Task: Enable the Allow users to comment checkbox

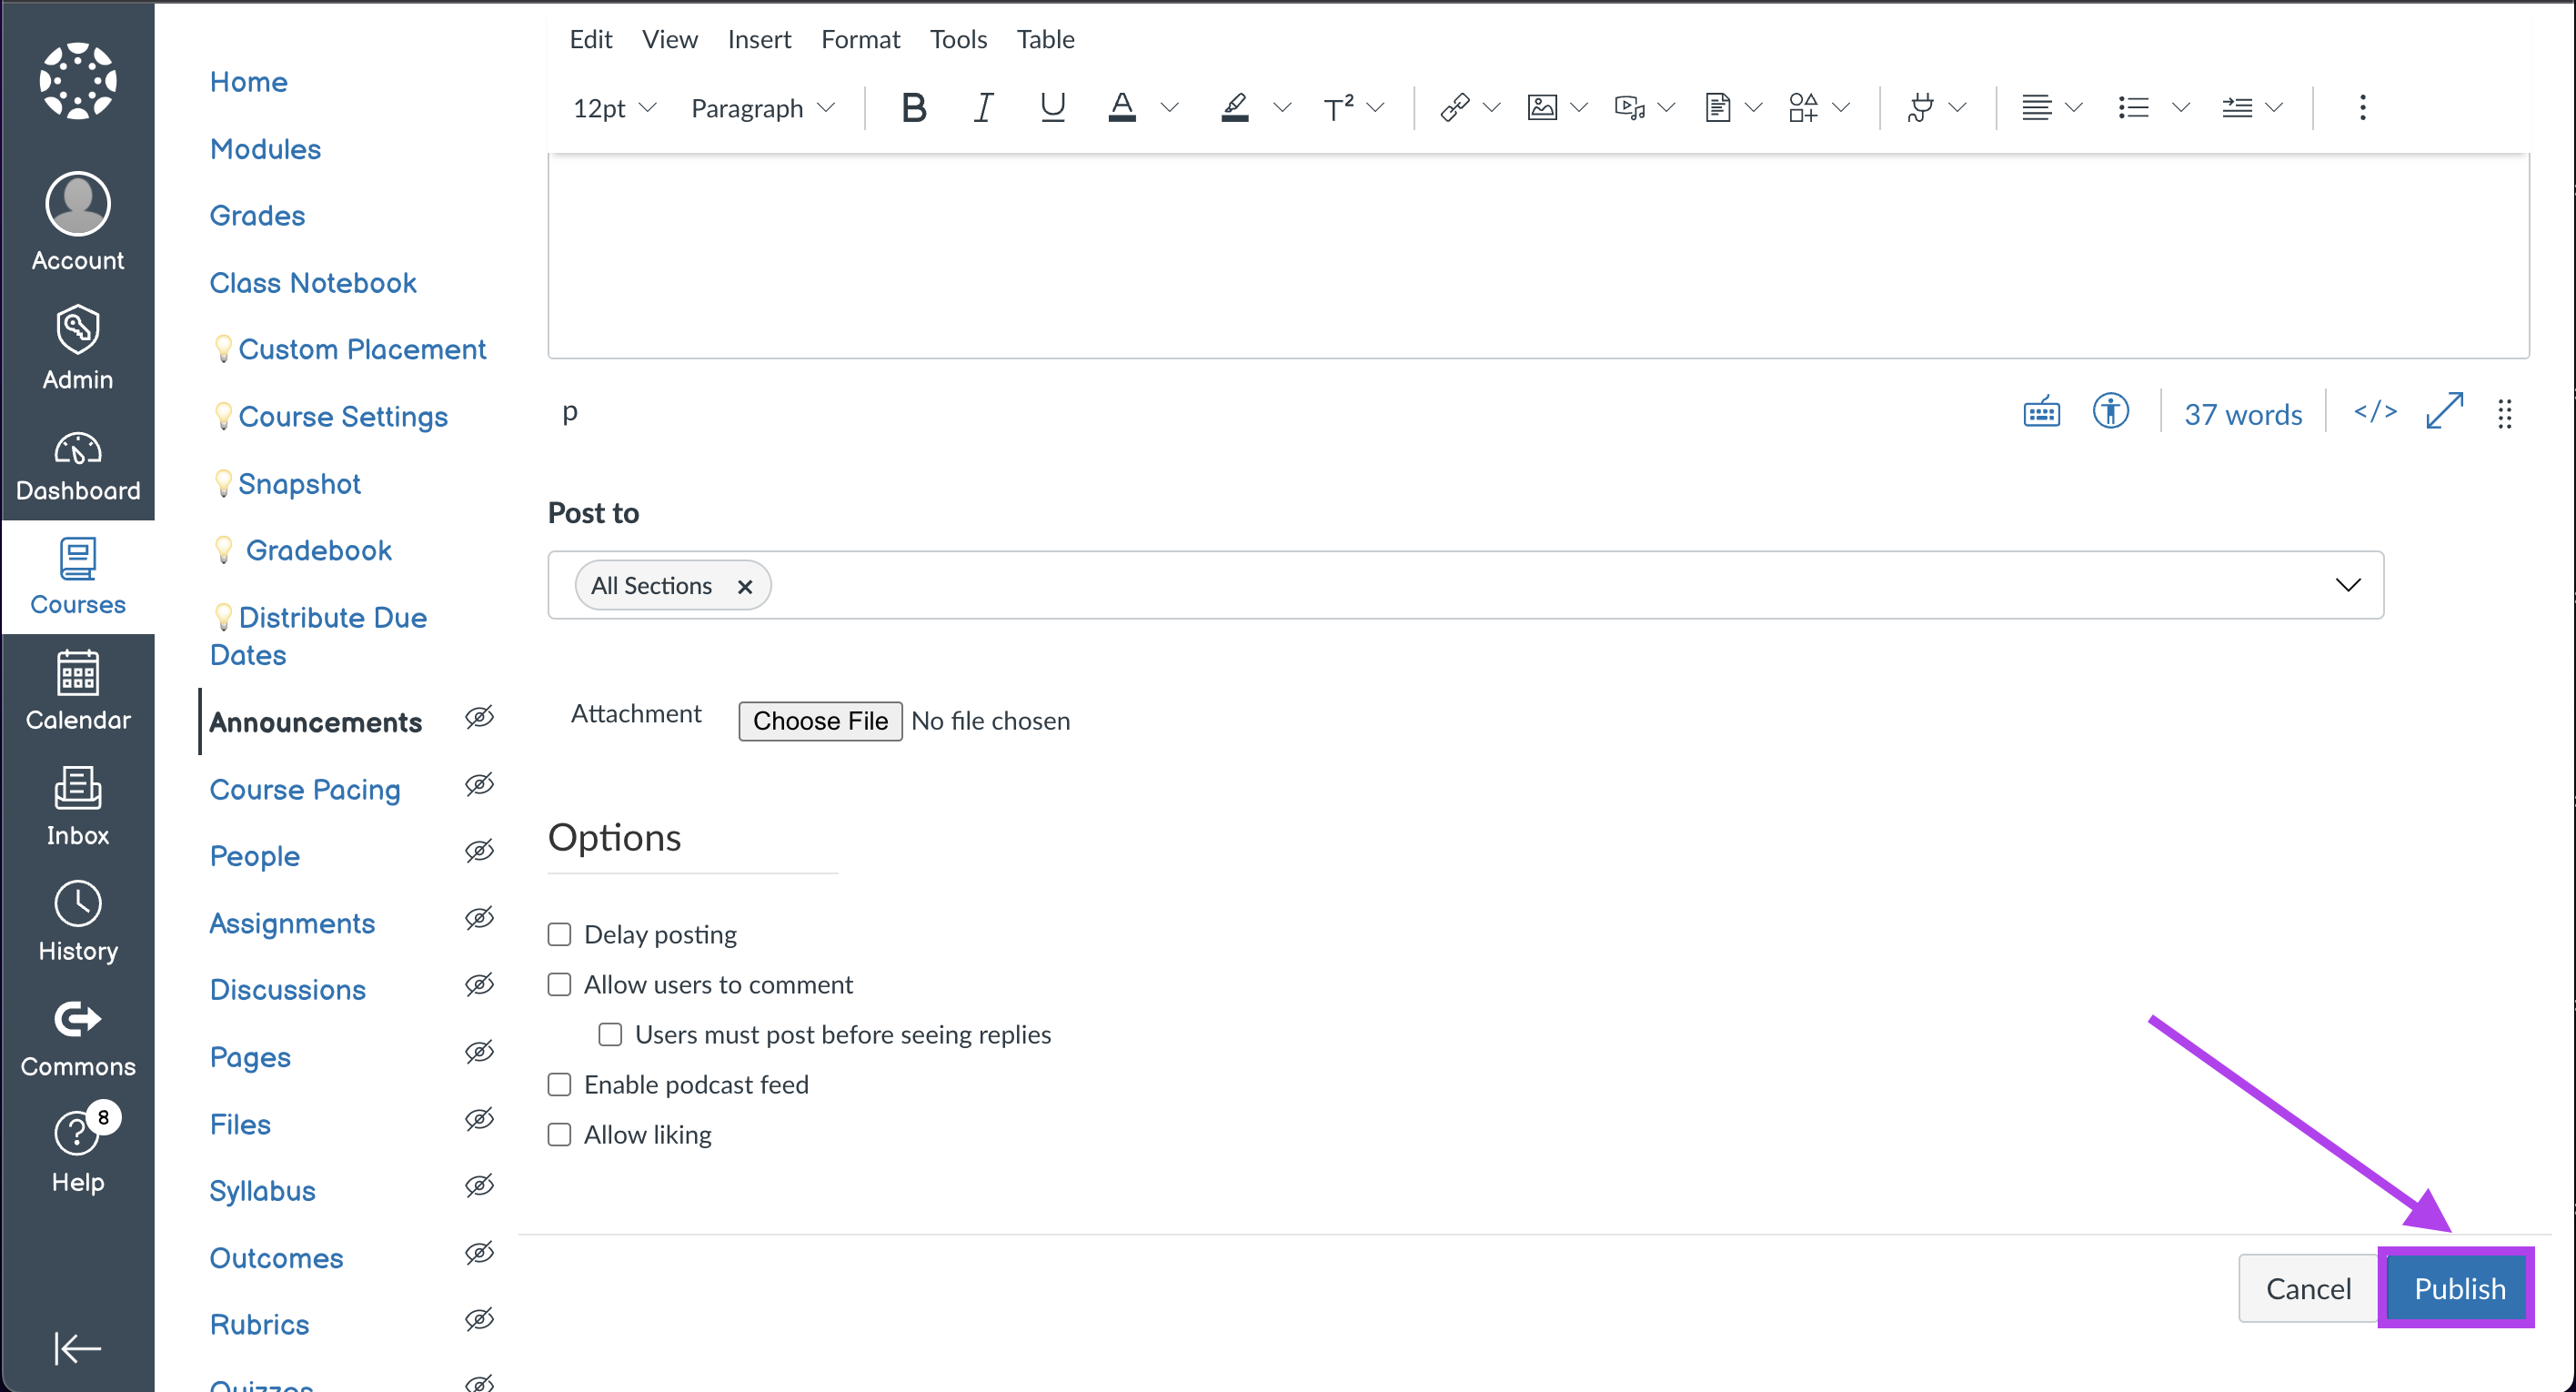Action: tap(558, 984)
